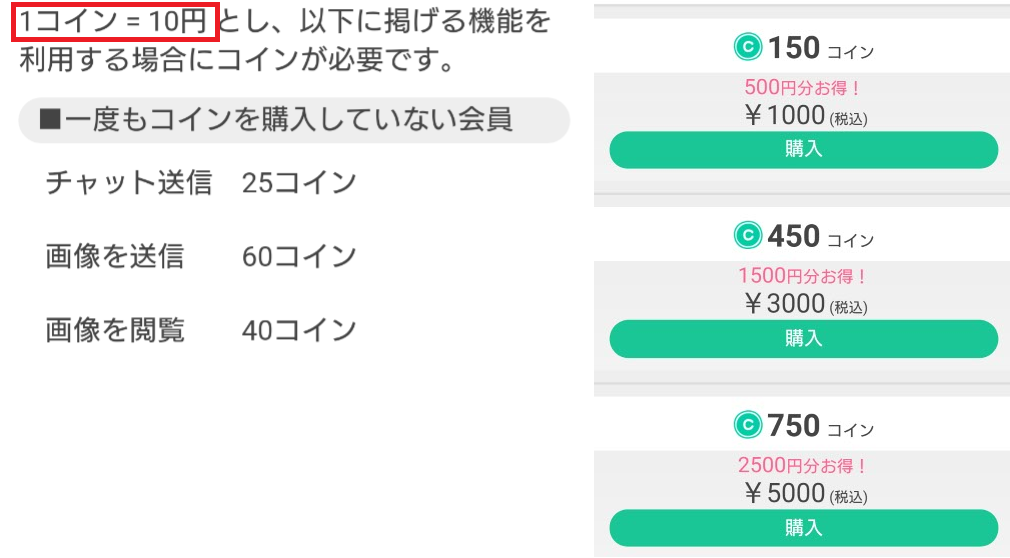This screenshot has width=1010, height=558.
Task: Select the ¥5000 (税込) price
Action: [805, 494]
